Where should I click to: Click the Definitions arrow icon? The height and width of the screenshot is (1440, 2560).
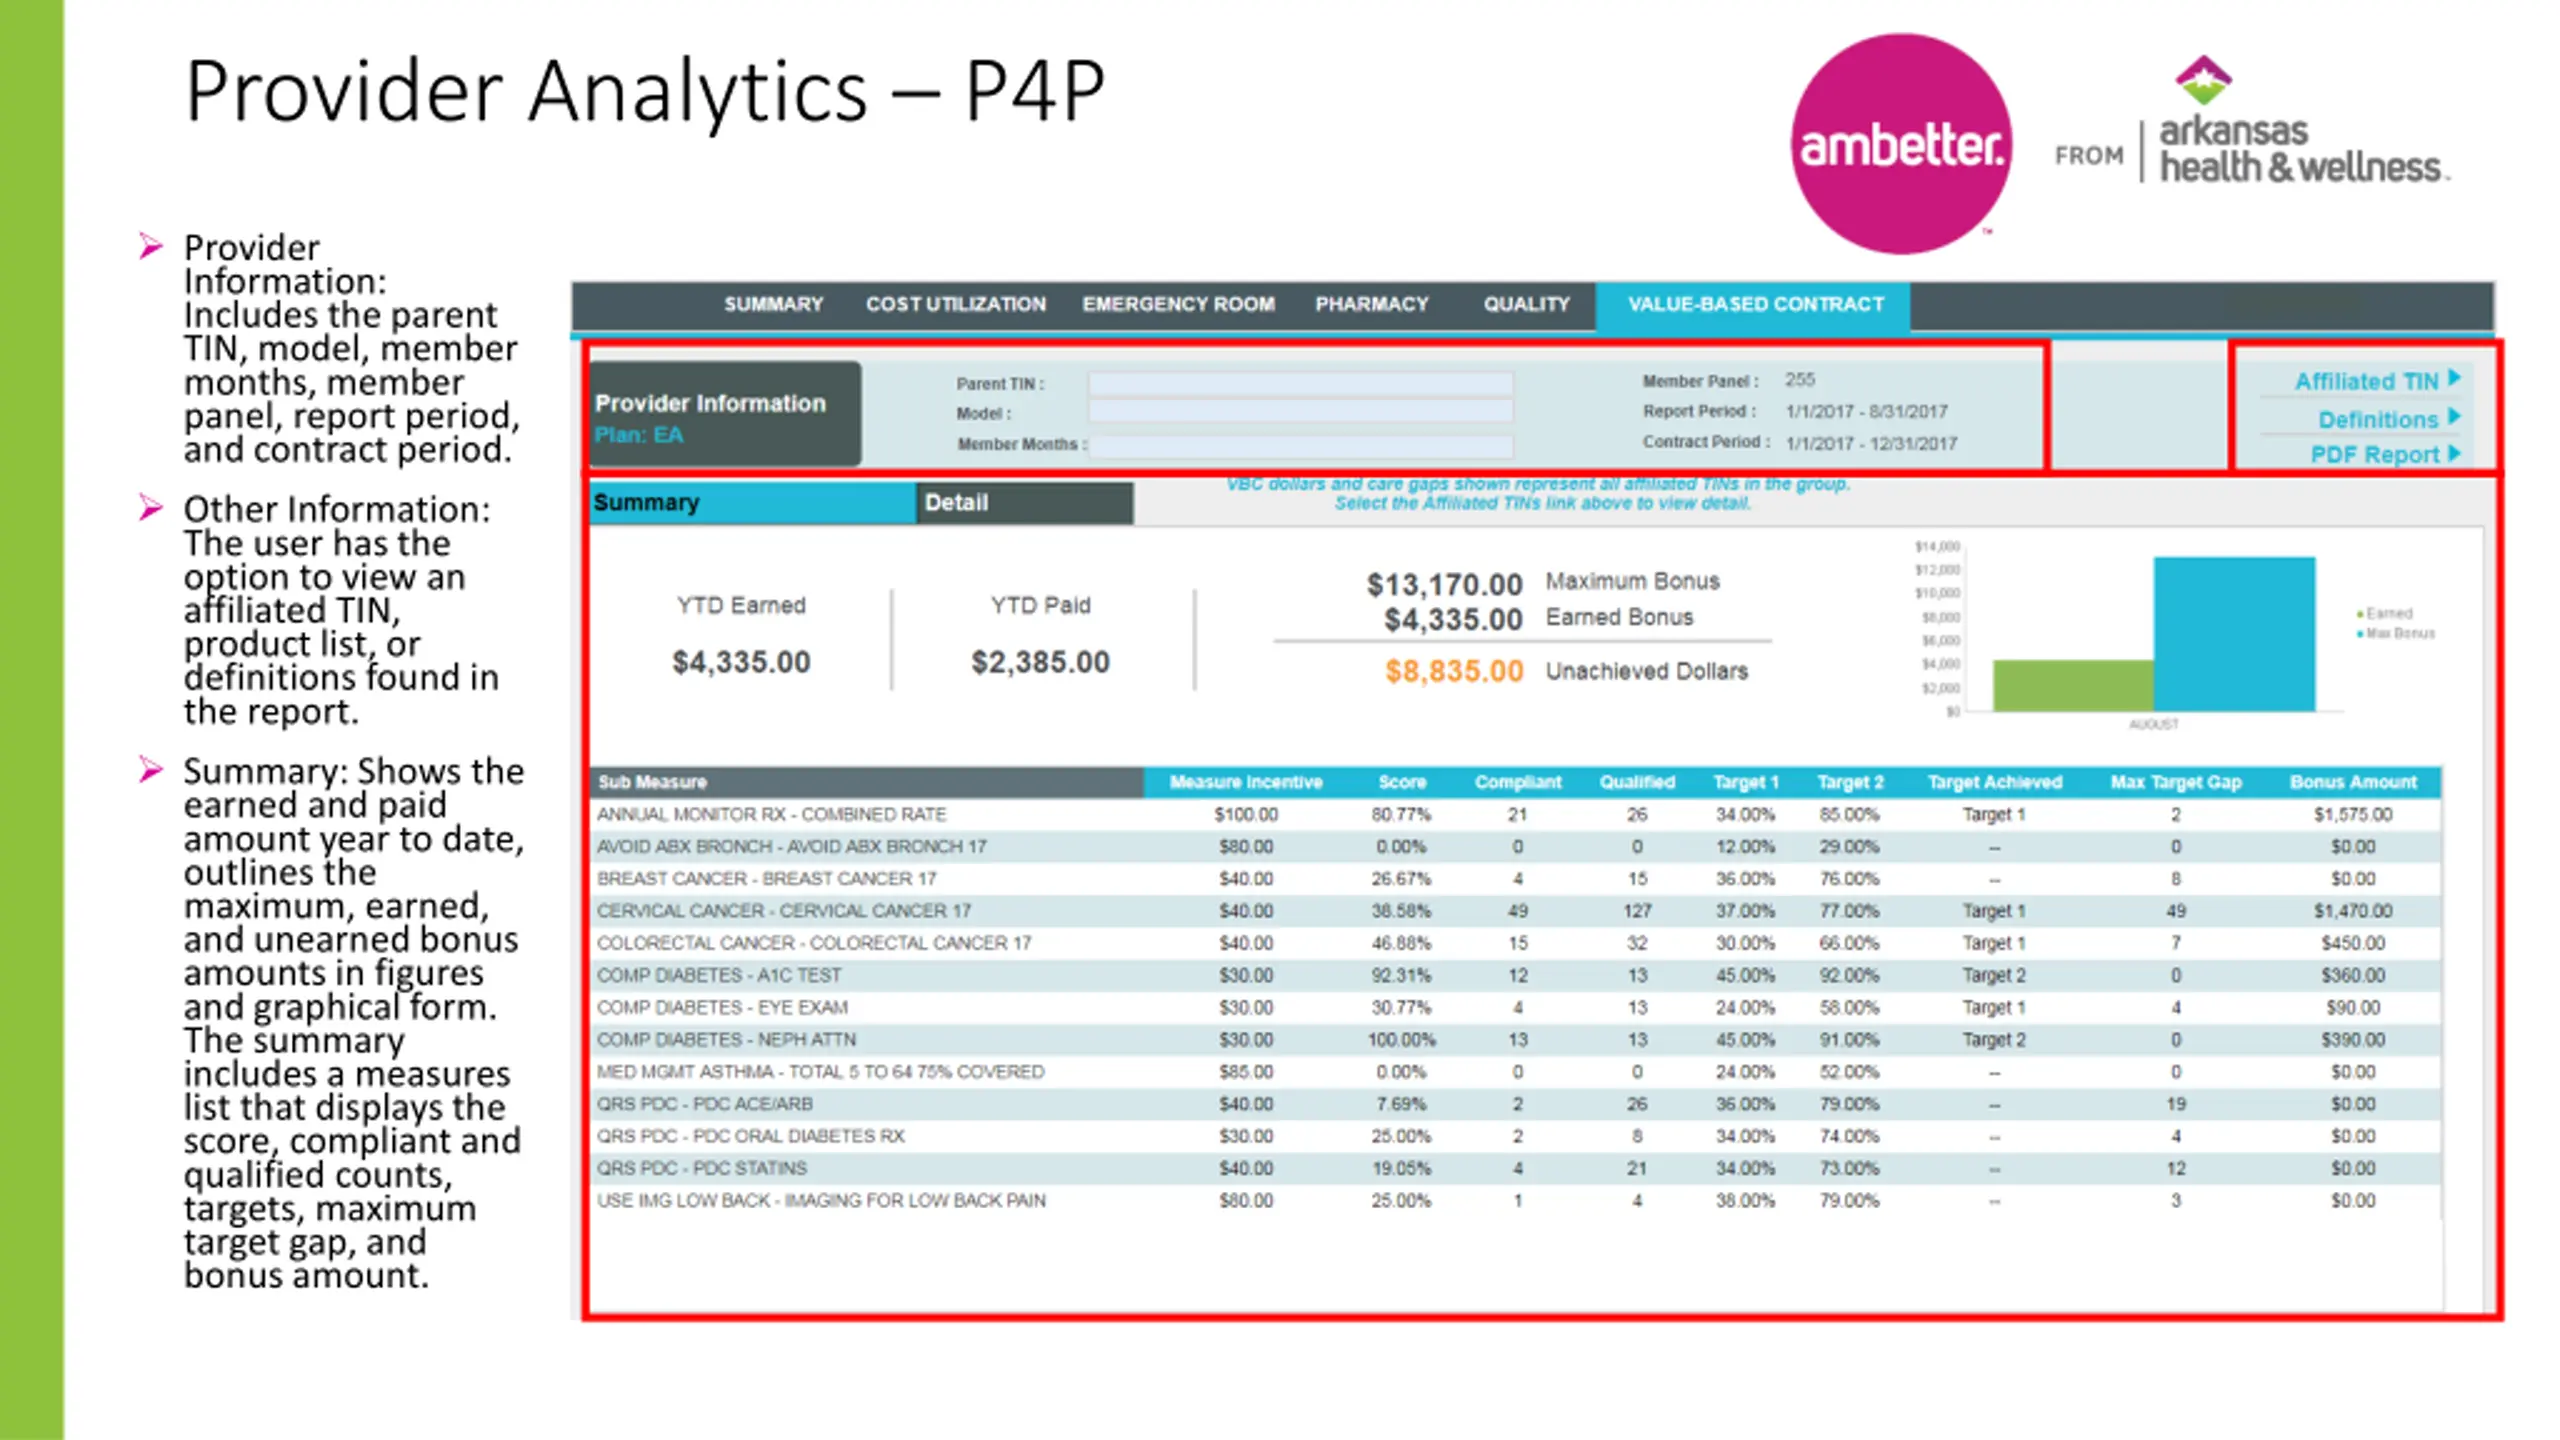pyautogui.click(x=2454, y=416)
